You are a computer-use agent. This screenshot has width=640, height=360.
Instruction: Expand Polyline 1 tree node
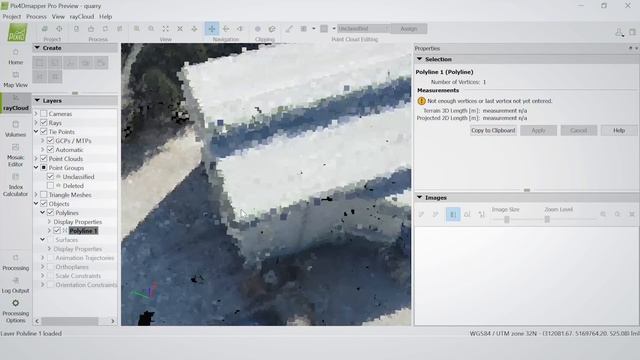[x=49, y=231]
